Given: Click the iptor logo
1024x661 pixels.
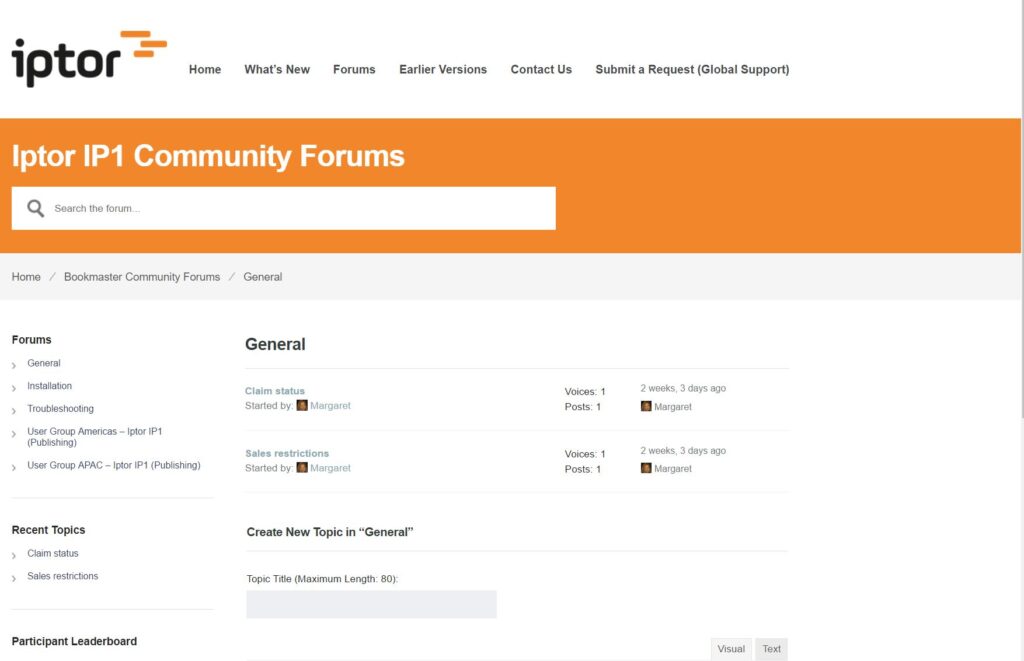Looking at the screenshot, I should click(89, 59).
